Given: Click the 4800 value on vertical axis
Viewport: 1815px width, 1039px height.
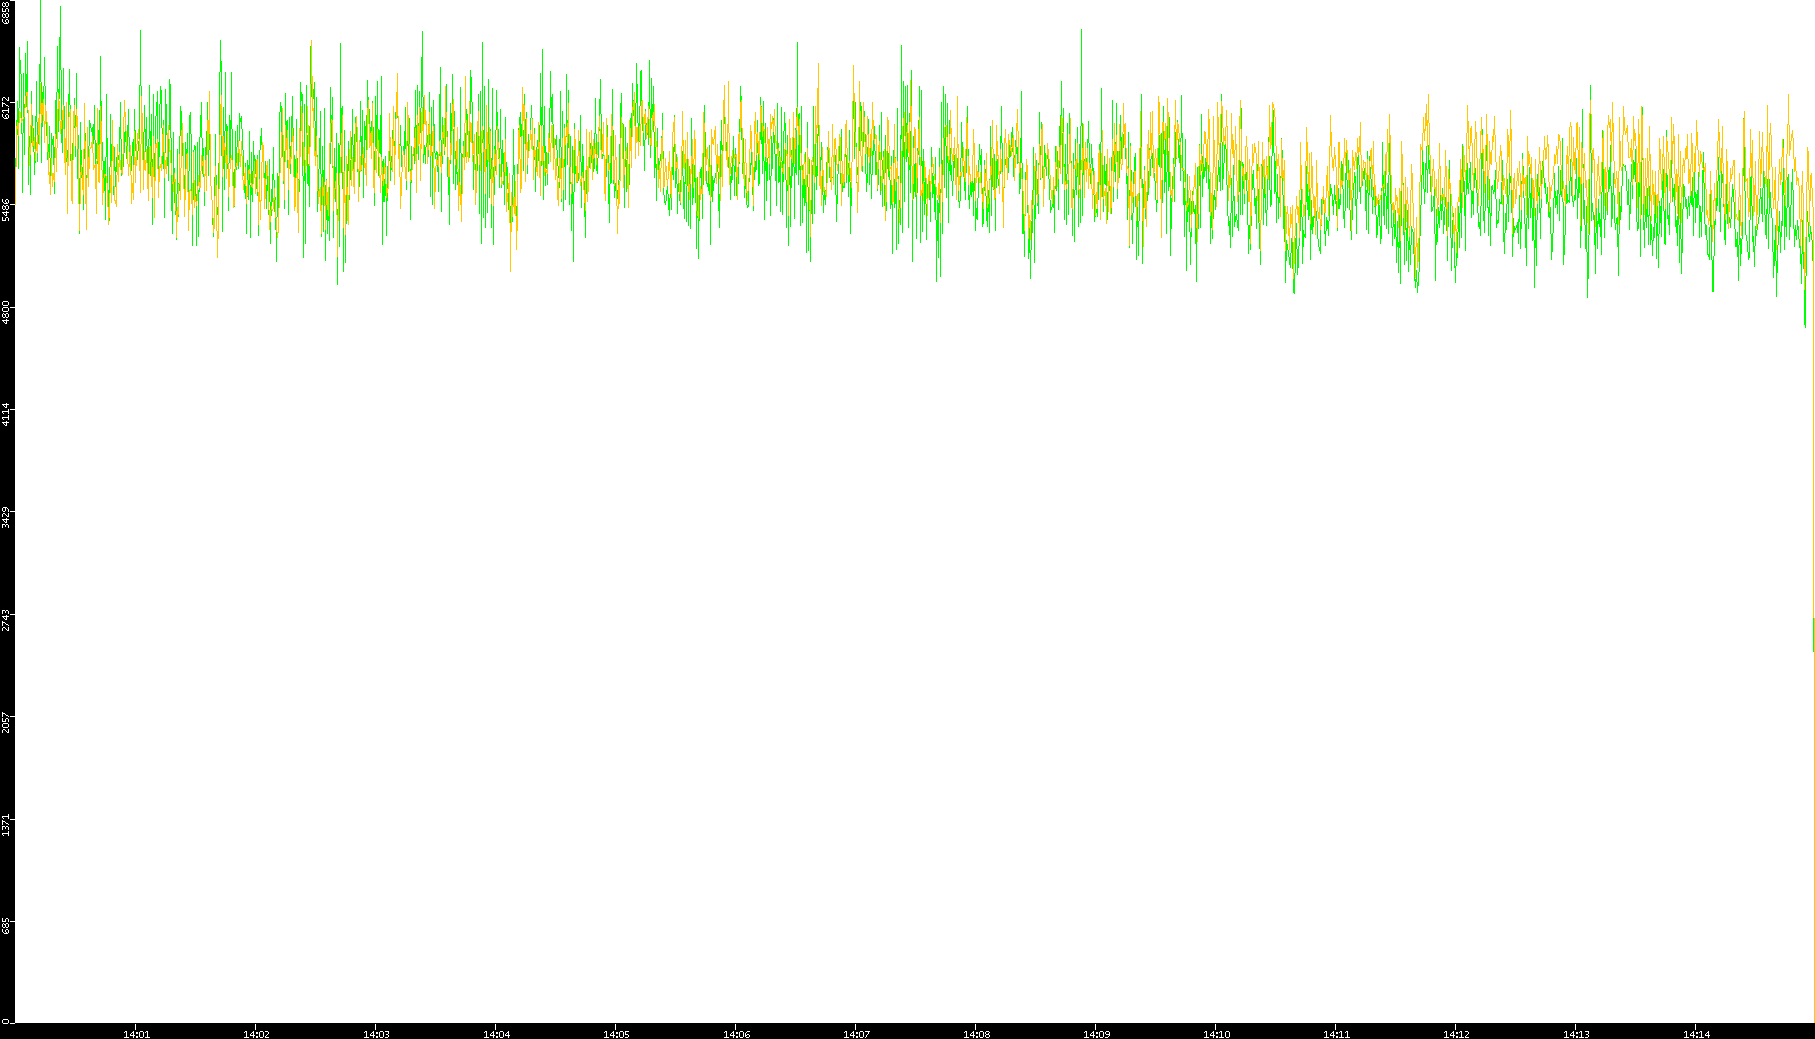Looking at the screenshot, I should pyautogui.click(x=7, y=312).
